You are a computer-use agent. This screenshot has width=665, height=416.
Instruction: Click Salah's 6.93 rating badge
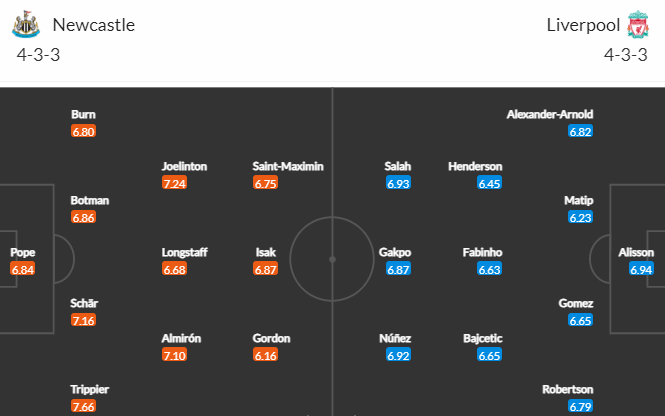[x=398, y=183]
